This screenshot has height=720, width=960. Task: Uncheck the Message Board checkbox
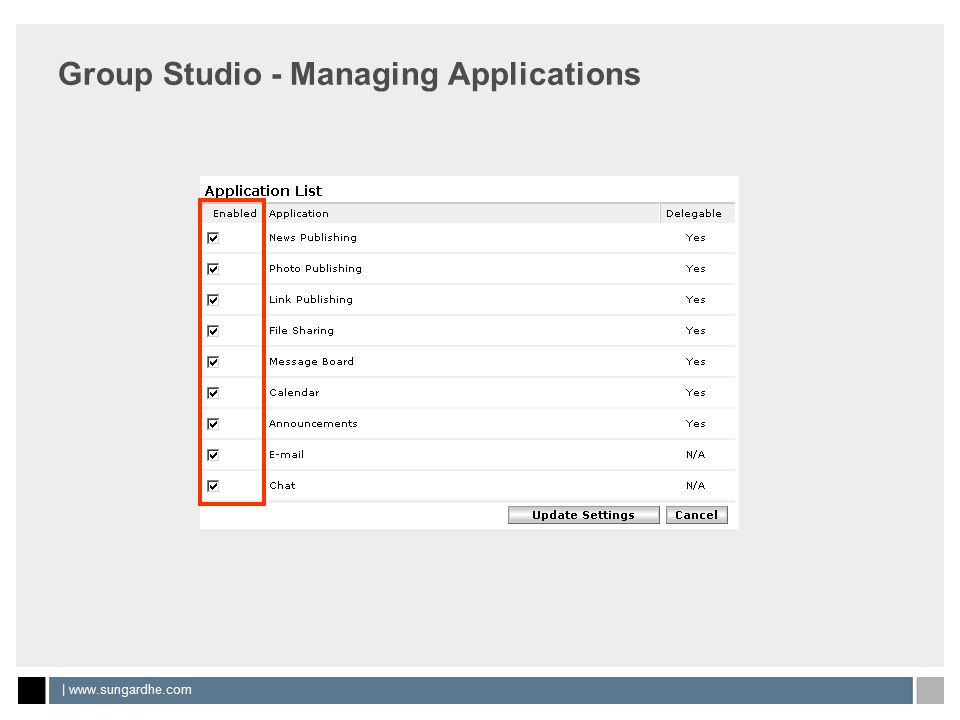click(x=213, y=362)
